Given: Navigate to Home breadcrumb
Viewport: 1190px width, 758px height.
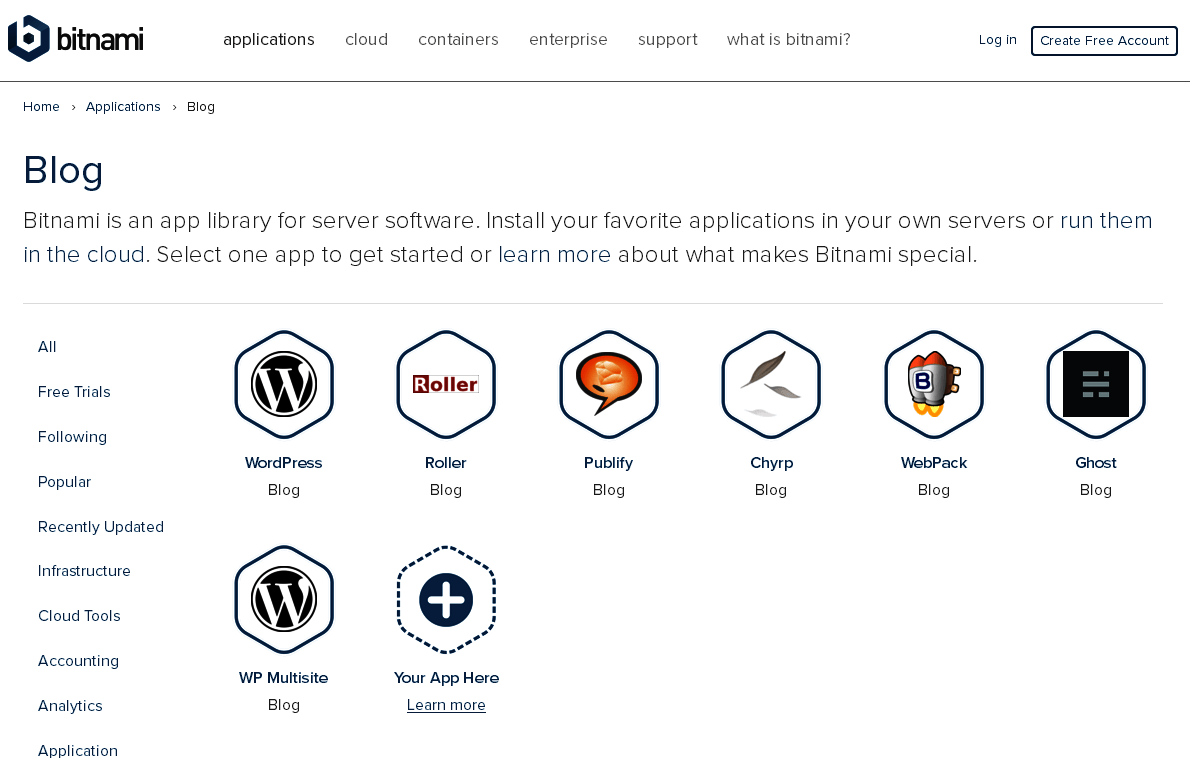Looking at the screenshot, I should click(x=41, y=107).
